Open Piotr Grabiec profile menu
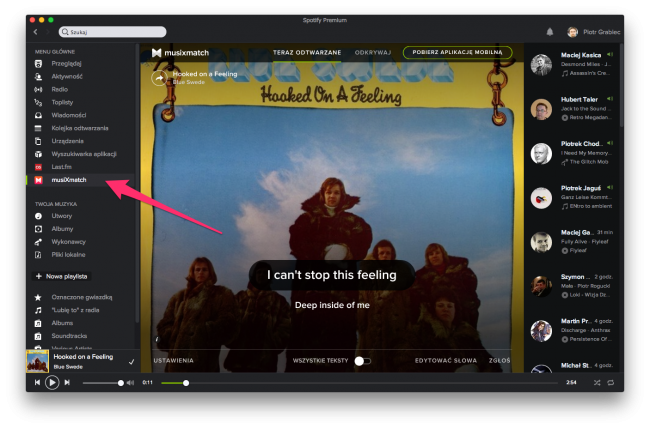The width and height of the screenshot is (650, 429). [x=593, y=32]
